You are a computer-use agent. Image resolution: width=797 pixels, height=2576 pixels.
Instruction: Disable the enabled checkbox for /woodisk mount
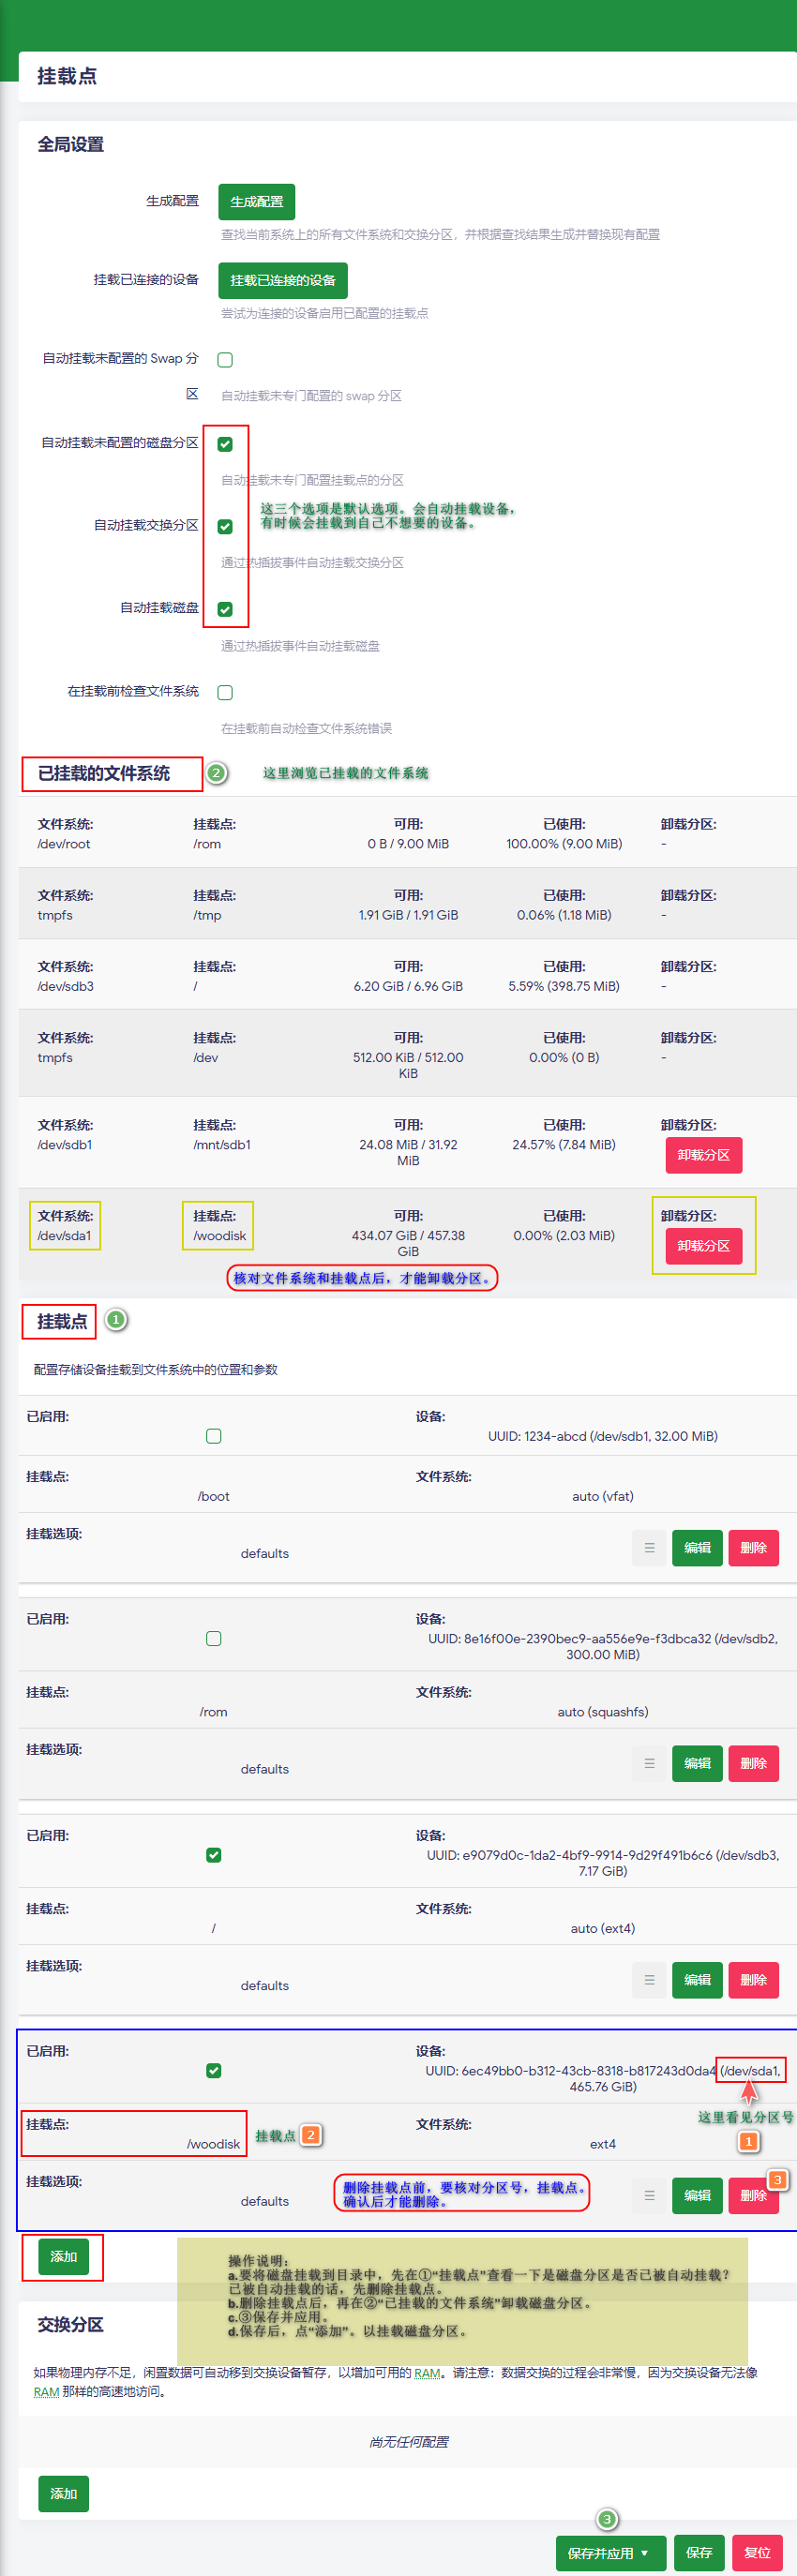[213, 2070]
